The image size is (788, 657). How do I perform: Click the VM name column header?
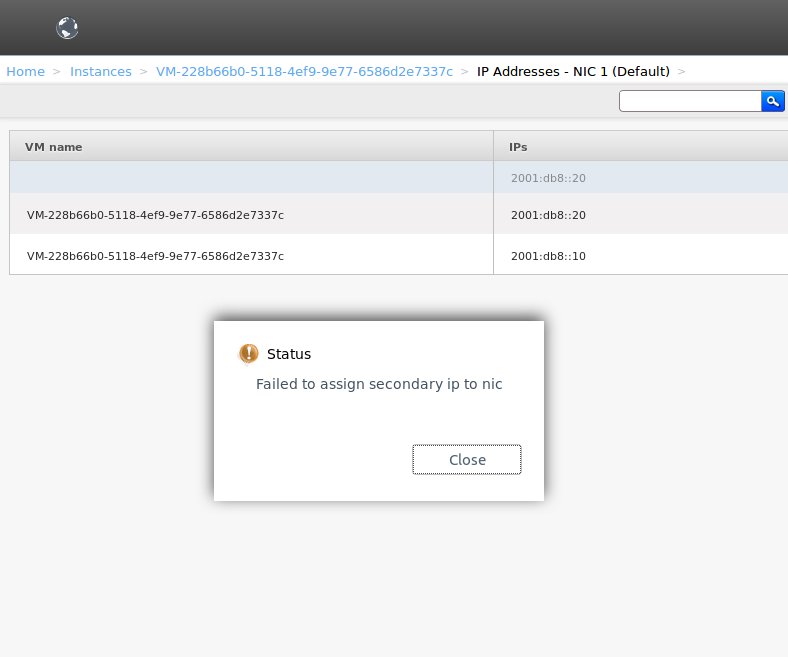click(x=251, y=147)
